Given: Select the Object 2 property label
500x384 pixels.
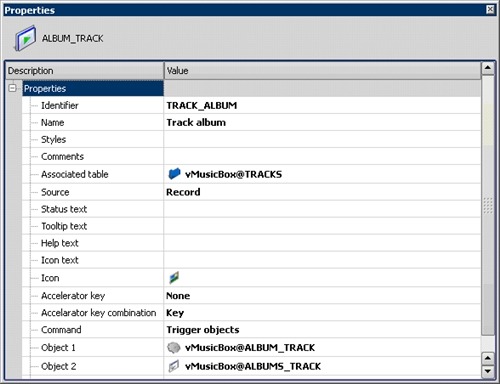Looking at the screenshot, I should click(59, 366).
